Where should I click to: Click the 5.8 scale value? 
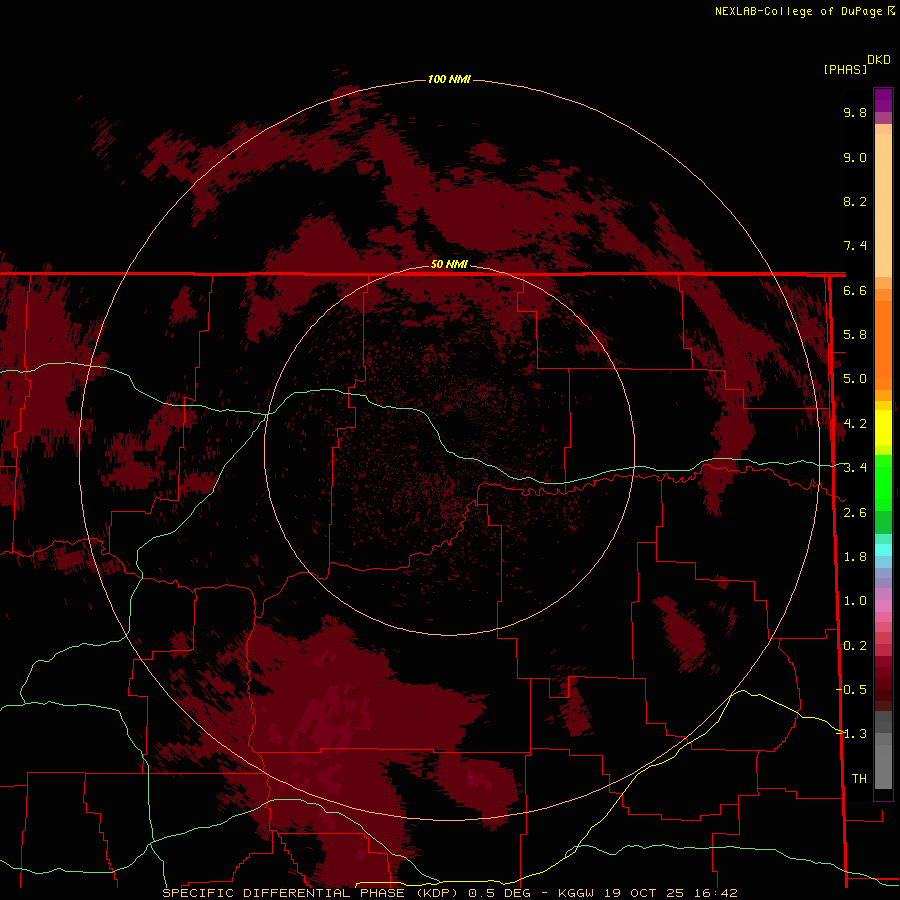[x=855, y=335]
